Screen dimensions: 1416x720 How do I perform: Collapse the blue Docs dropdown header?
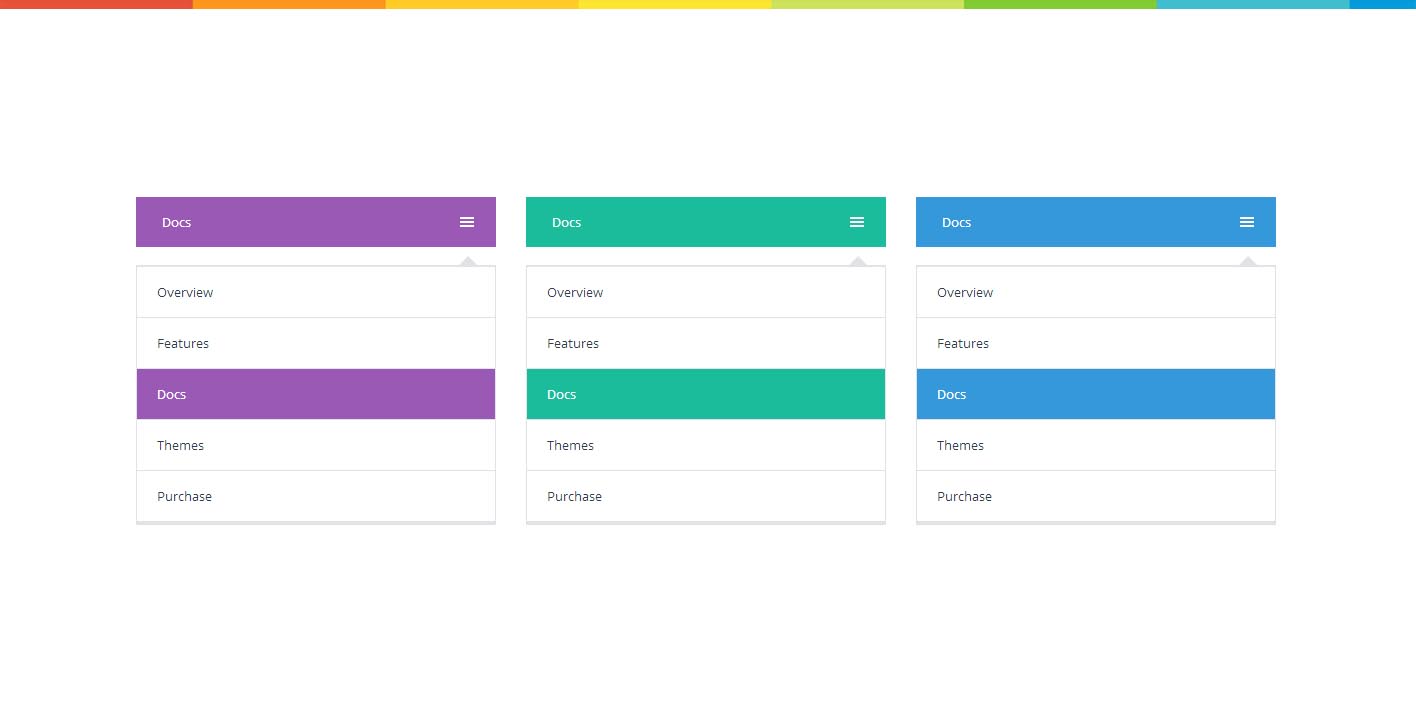pyautogui.click(x=1096, y=222)
